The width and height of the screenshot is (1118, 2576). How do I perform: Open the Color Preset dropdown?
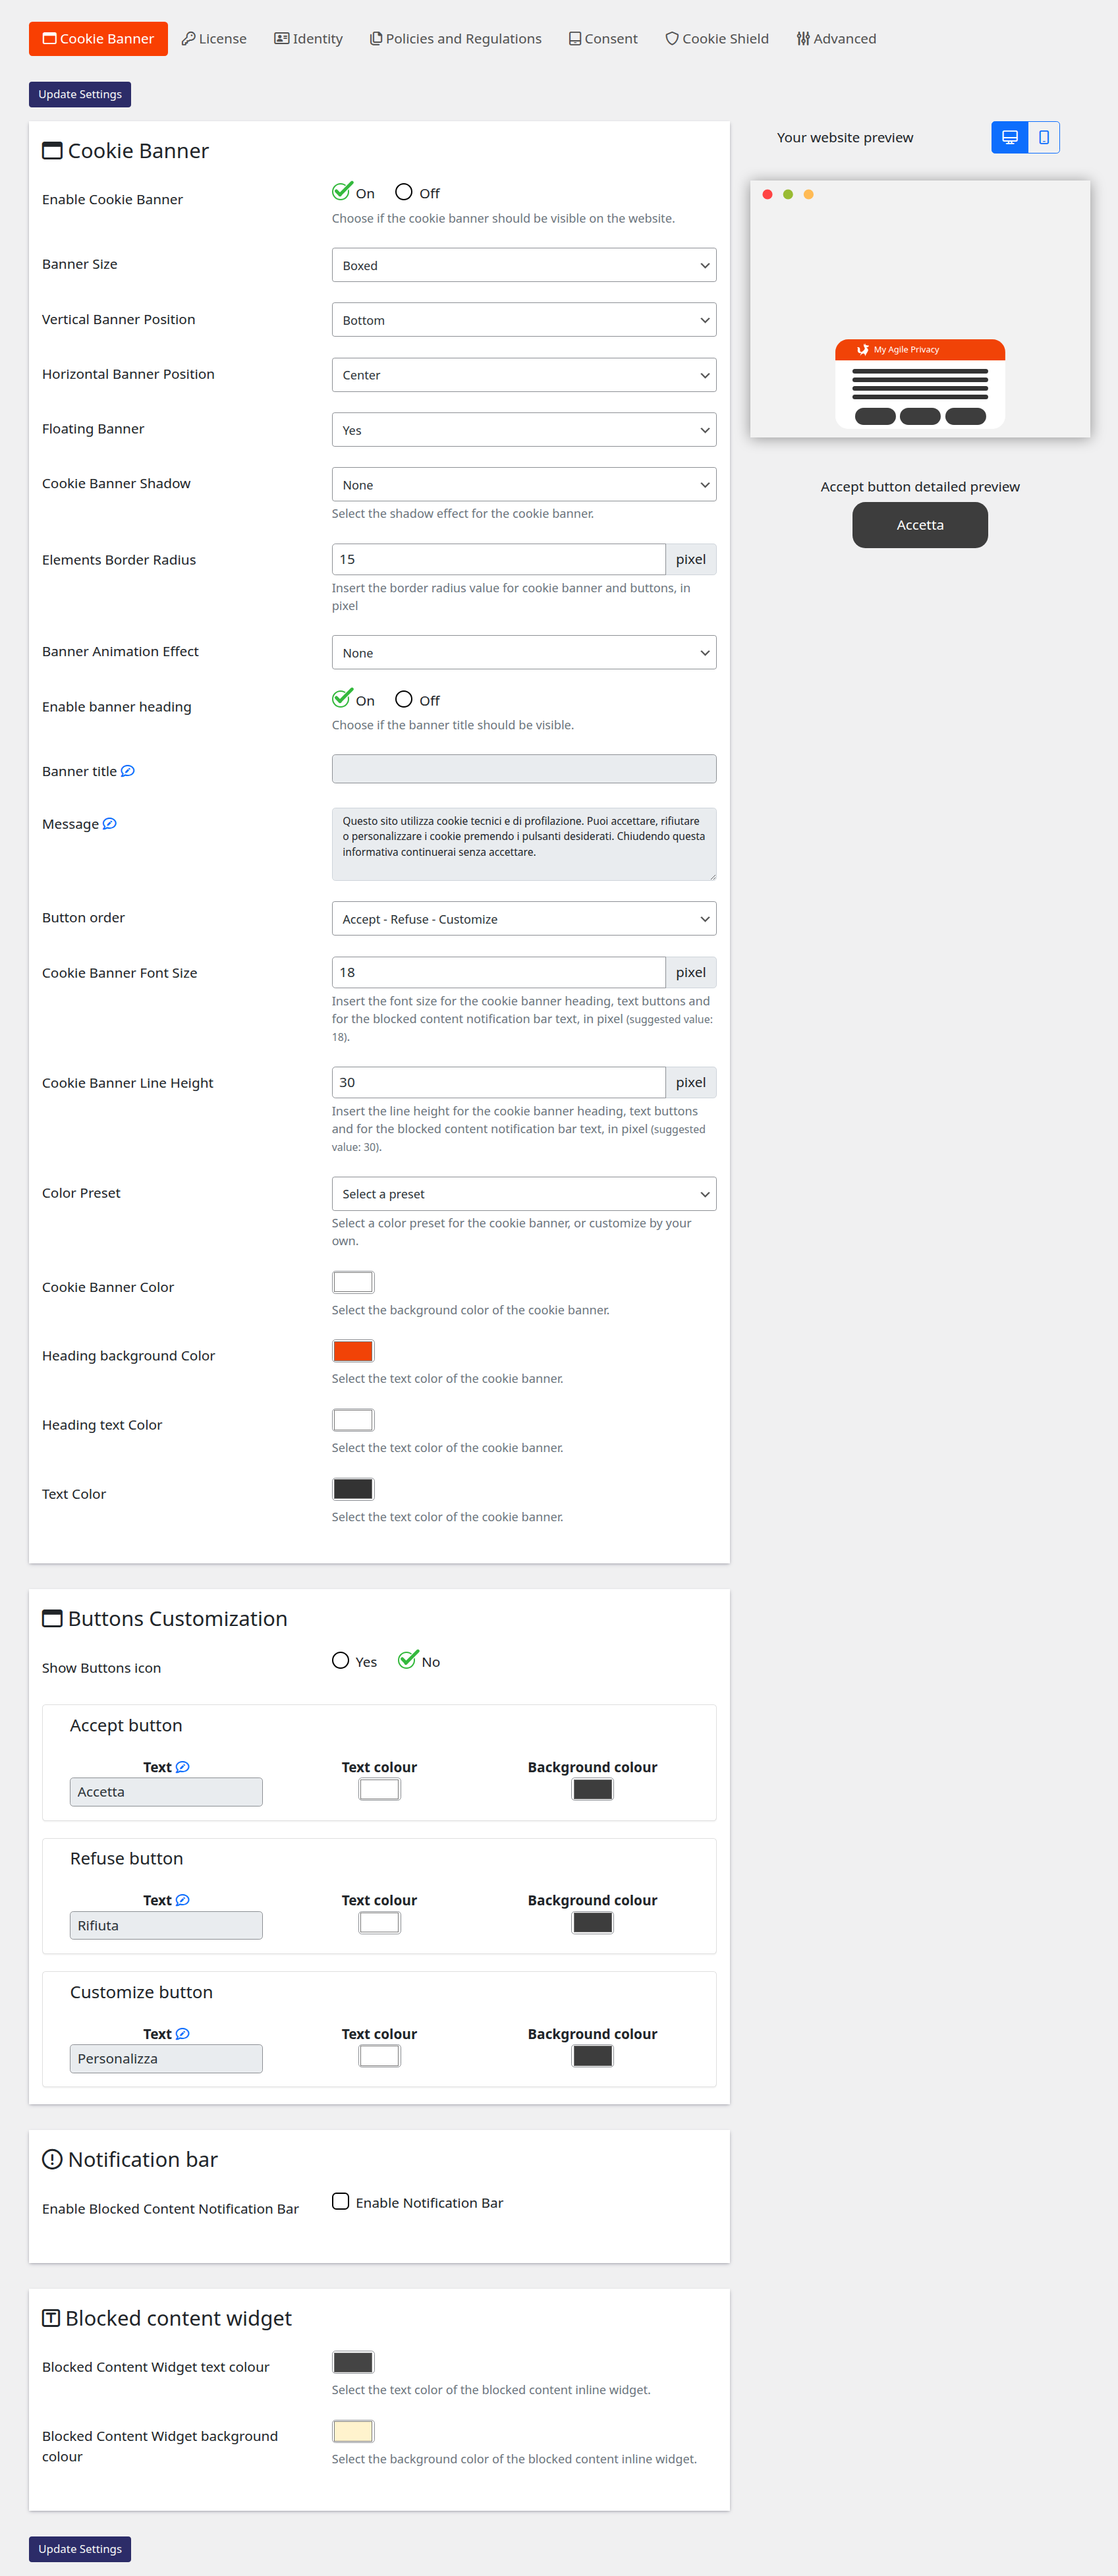pyautogui.click(x=523, y=1193)
